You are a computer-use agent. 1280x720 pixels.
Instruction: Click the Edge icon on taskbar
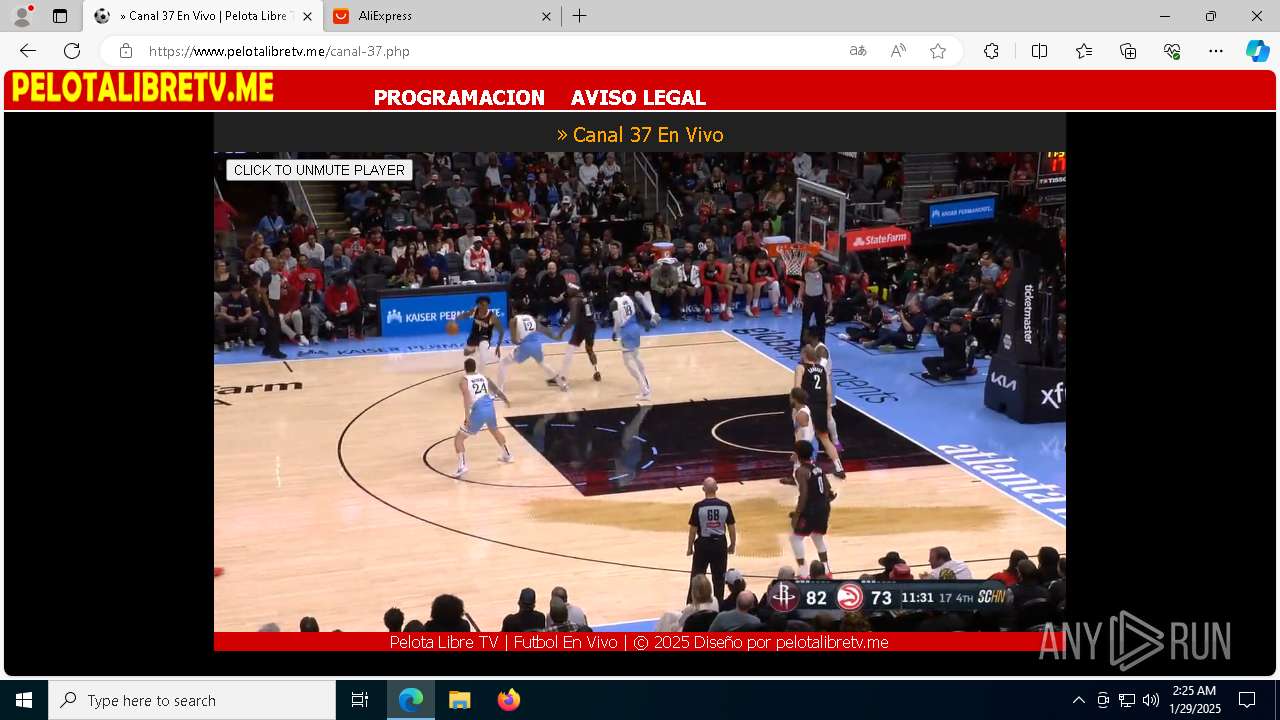[411, 700]
